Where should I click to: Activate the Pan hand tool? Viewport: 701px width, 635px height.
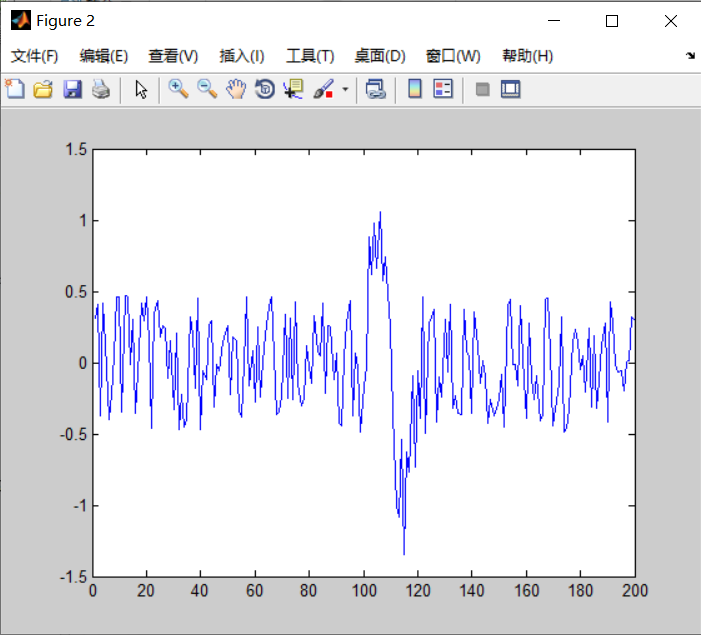(236, 89)
